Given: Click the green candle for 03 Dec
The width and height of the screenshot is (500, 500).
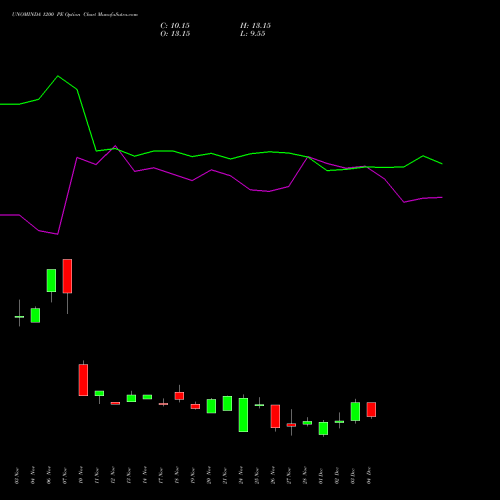Looking at the screenshot, I should coord(355,411).
